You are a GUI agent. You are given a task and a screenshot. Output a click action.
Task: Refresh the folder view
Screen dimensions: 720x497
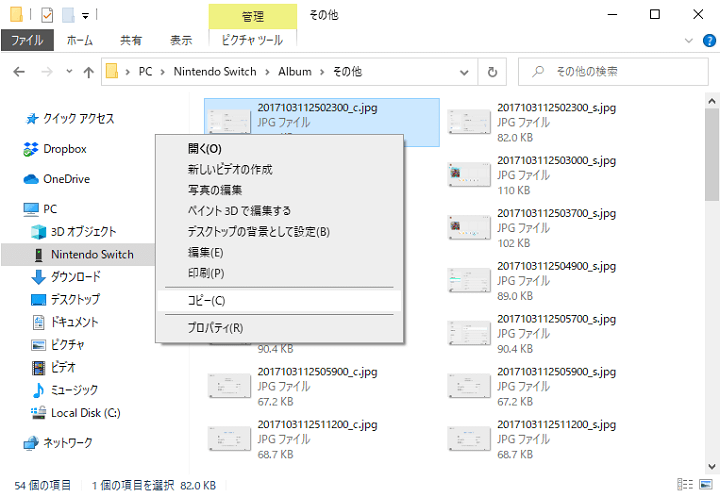[x=492, y=72]
